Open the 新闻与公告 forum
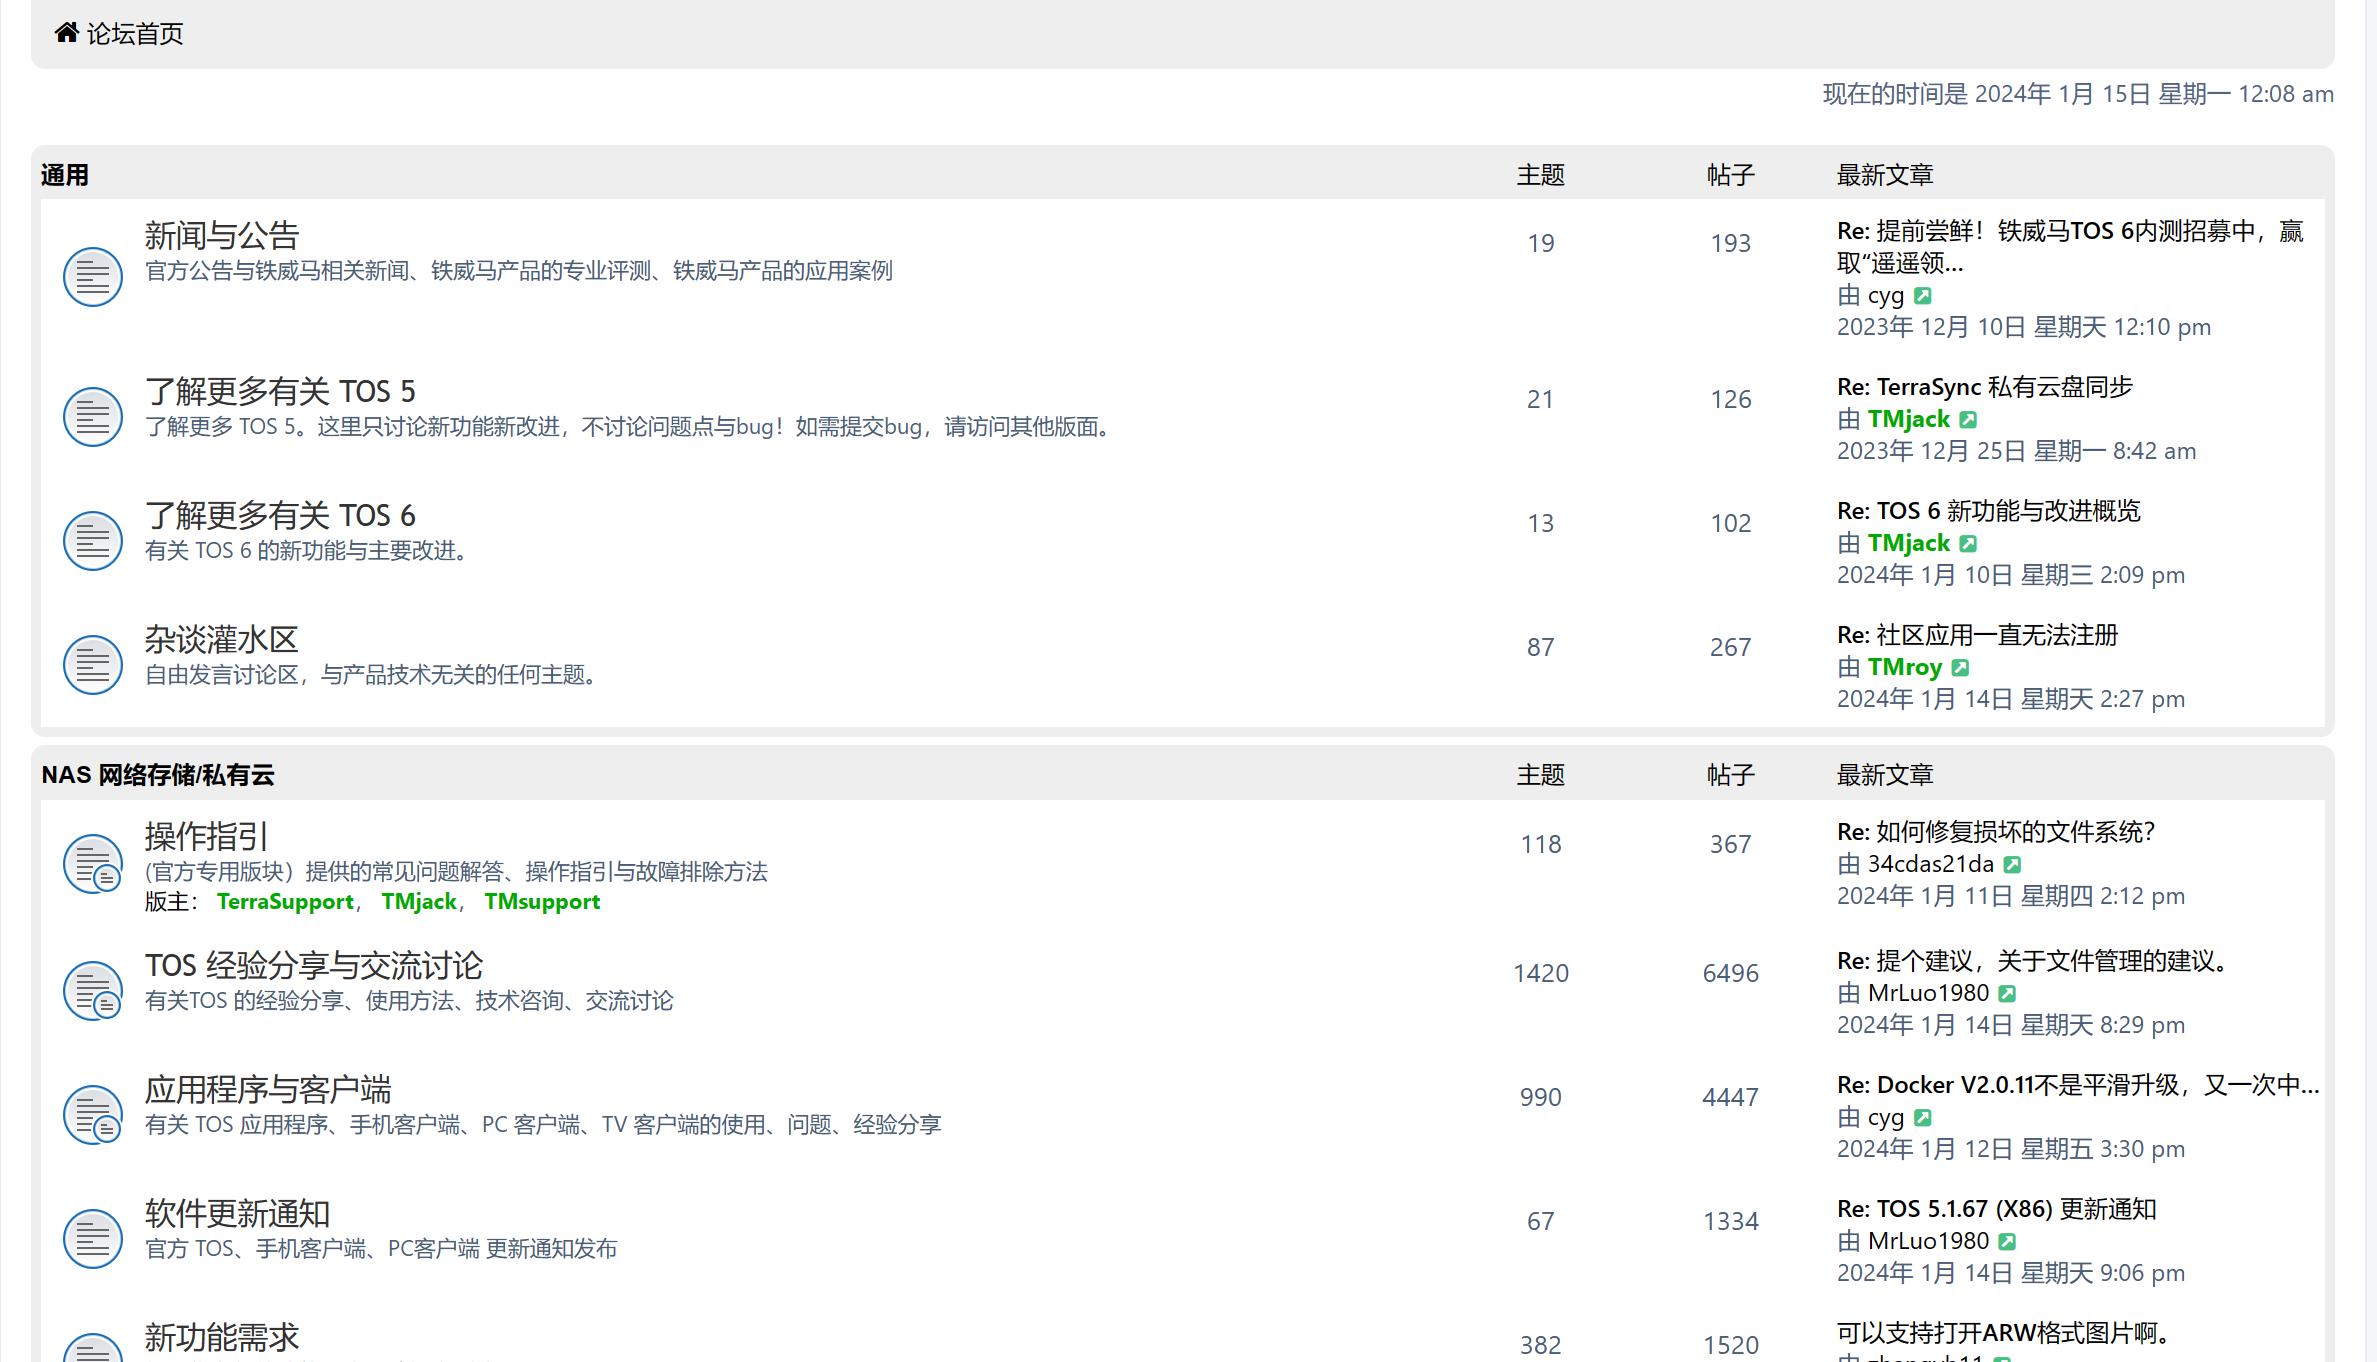Viewport: 2377px width, 1362px height. coord(222,236)
